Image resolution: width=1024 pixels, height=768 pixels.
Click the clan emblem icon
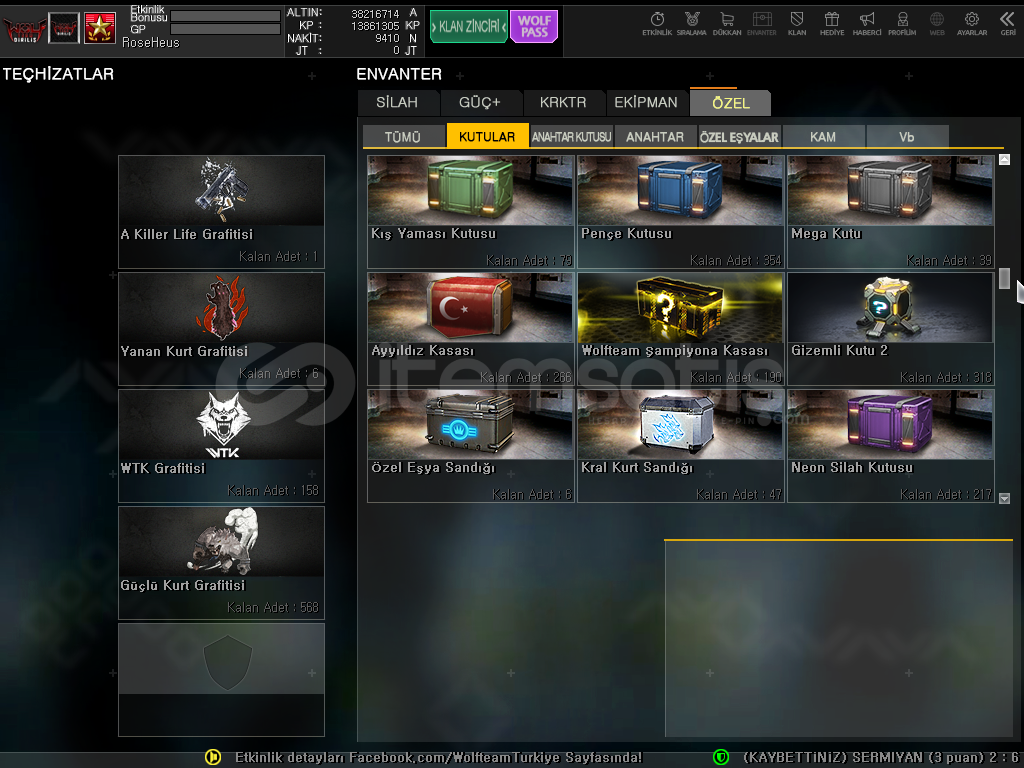64,28
